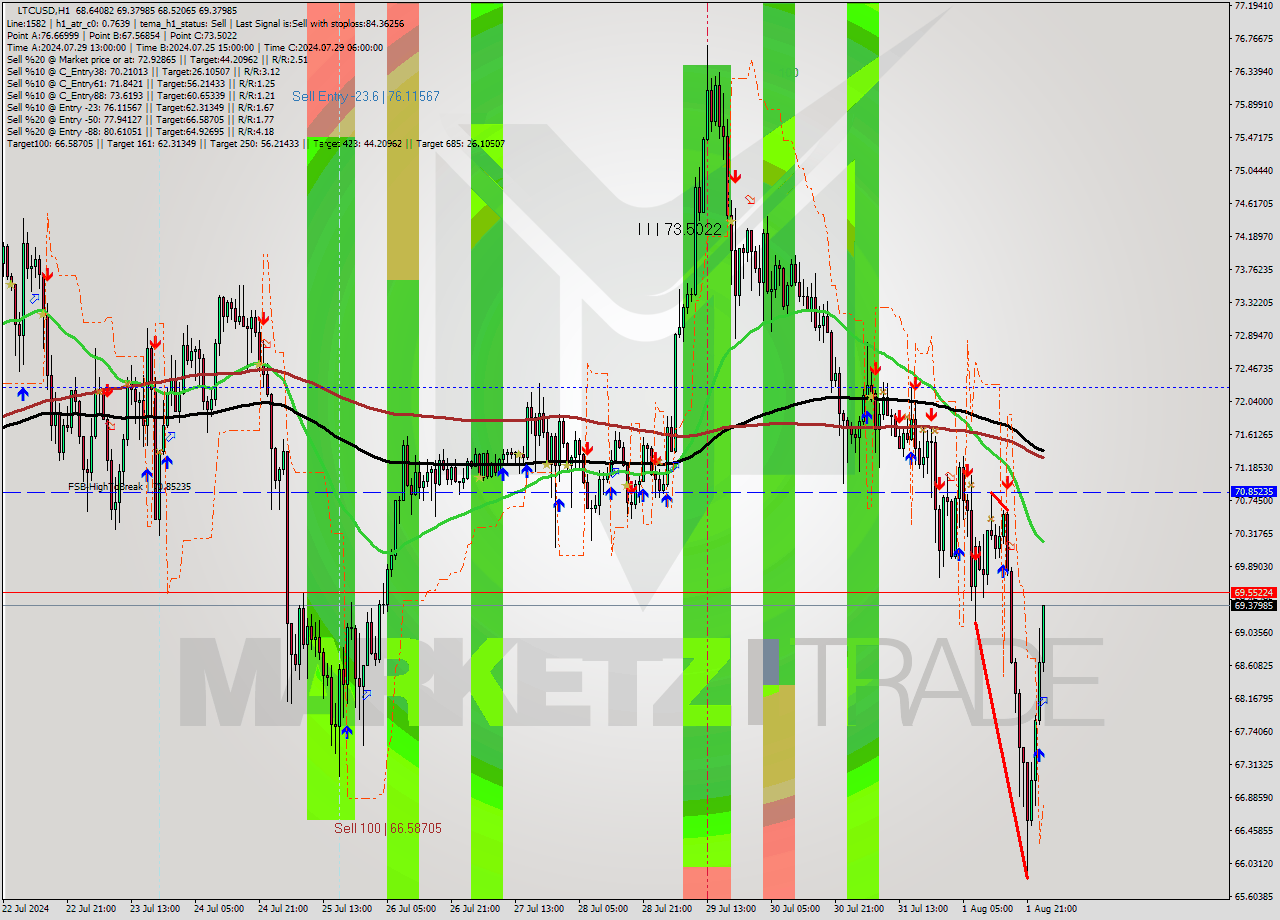
Task: Click the 'Sell %10 @ C_Entry61: 71.8421' line
Action: coord(141,83)
